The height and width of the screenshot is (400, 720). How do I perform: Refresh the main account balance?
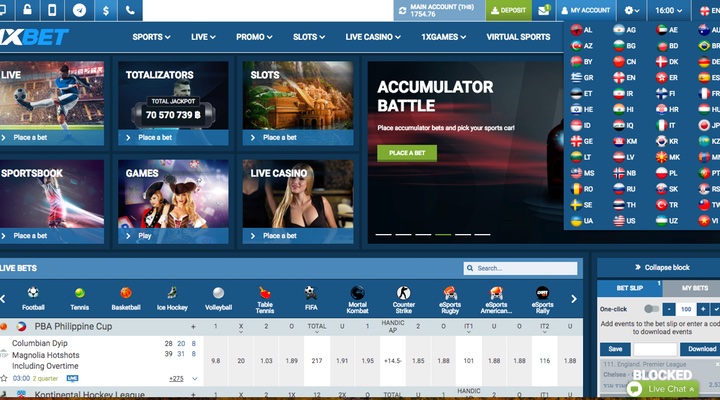tap(403, 11)
